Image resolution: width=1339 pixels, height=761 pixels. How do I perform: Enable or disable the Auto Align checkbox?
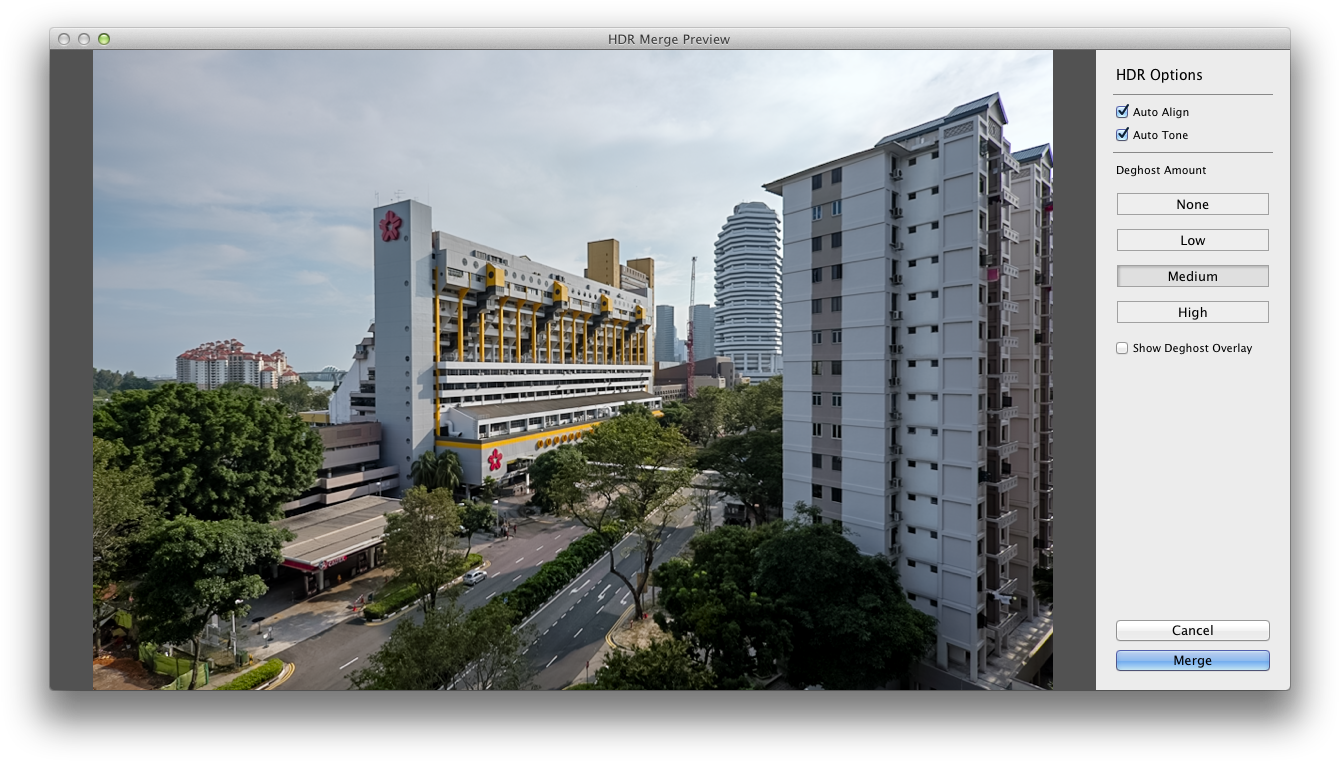1122,112
